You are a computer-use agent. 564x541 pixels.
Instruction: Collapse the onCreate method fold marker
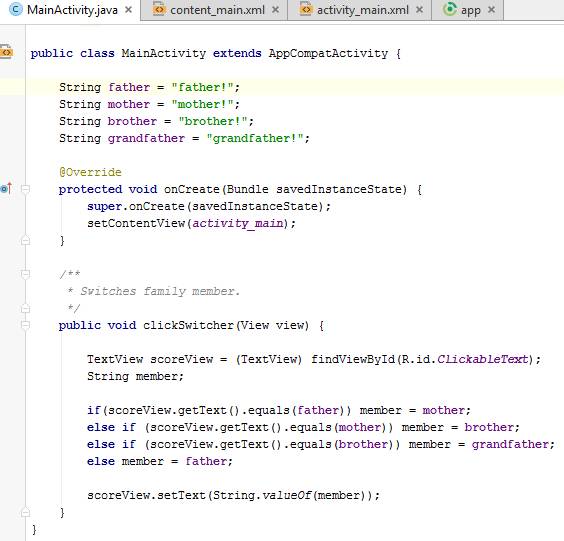25,188
